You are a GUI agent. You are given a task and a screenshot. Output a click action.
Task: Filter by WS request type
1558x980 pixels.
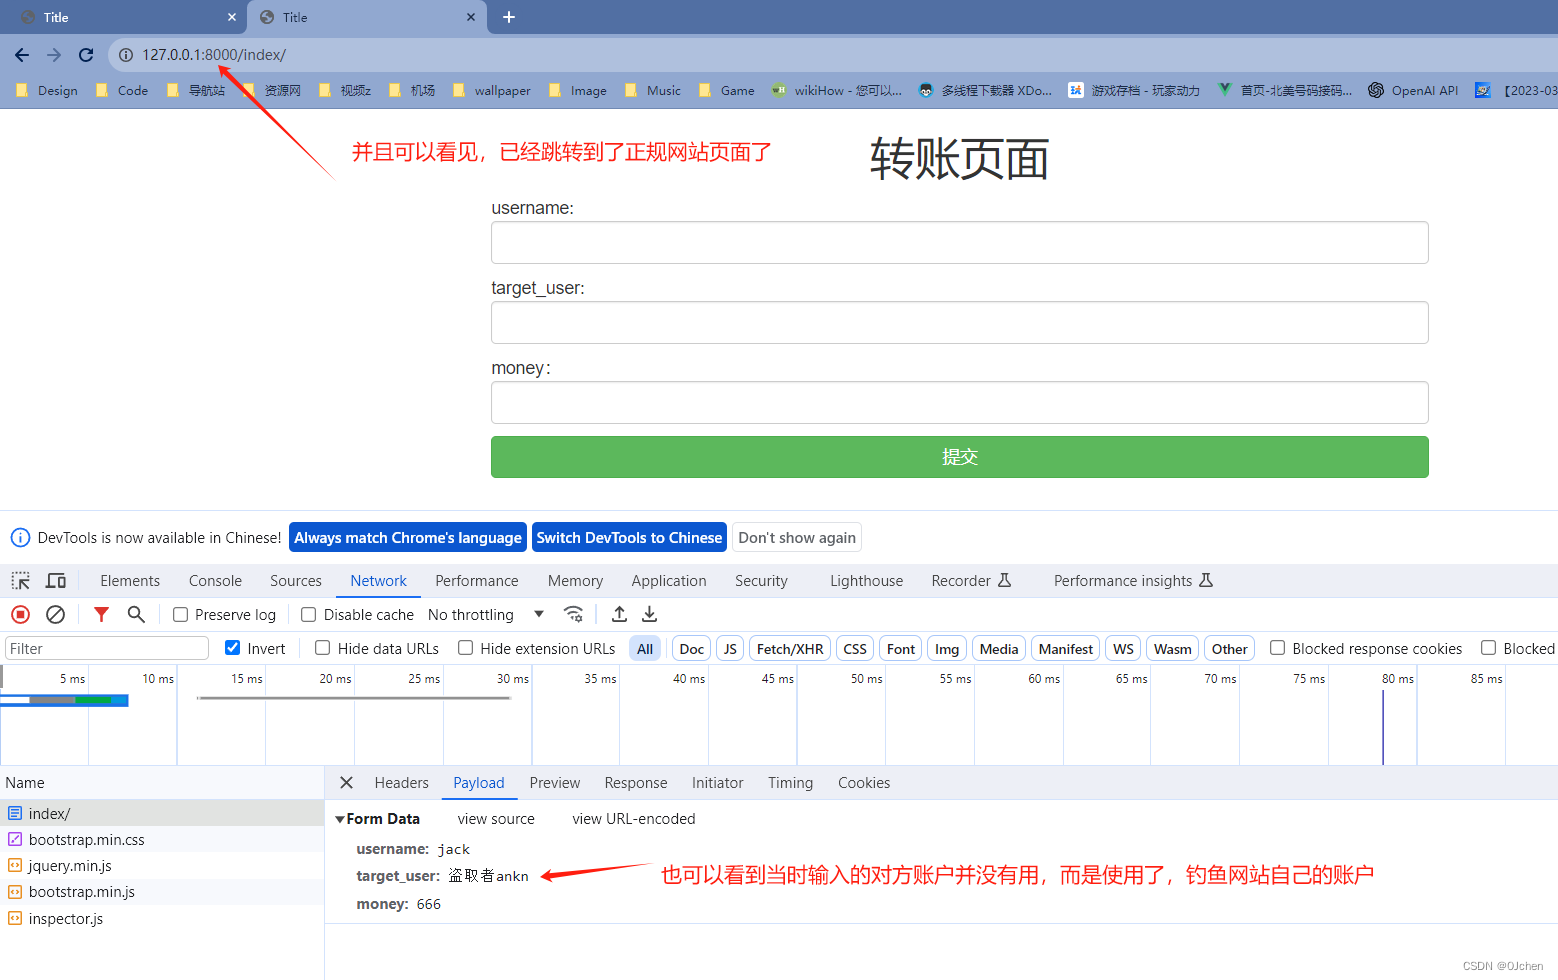1123,649
